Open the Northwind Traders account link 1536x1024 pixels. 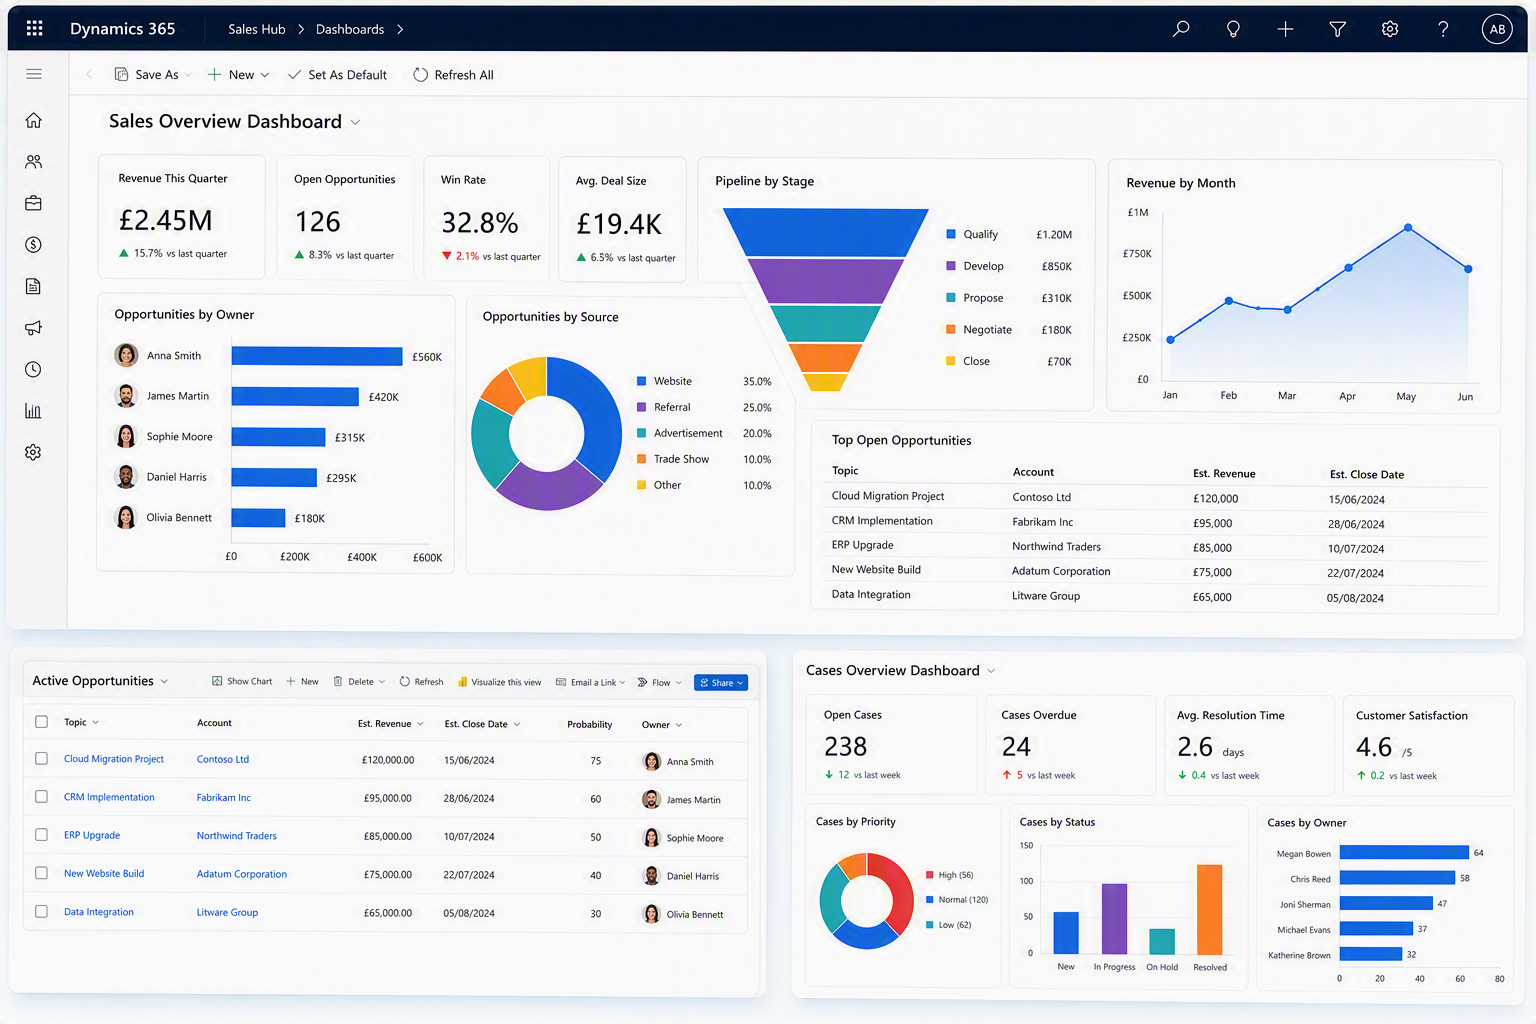coord(237,835)
